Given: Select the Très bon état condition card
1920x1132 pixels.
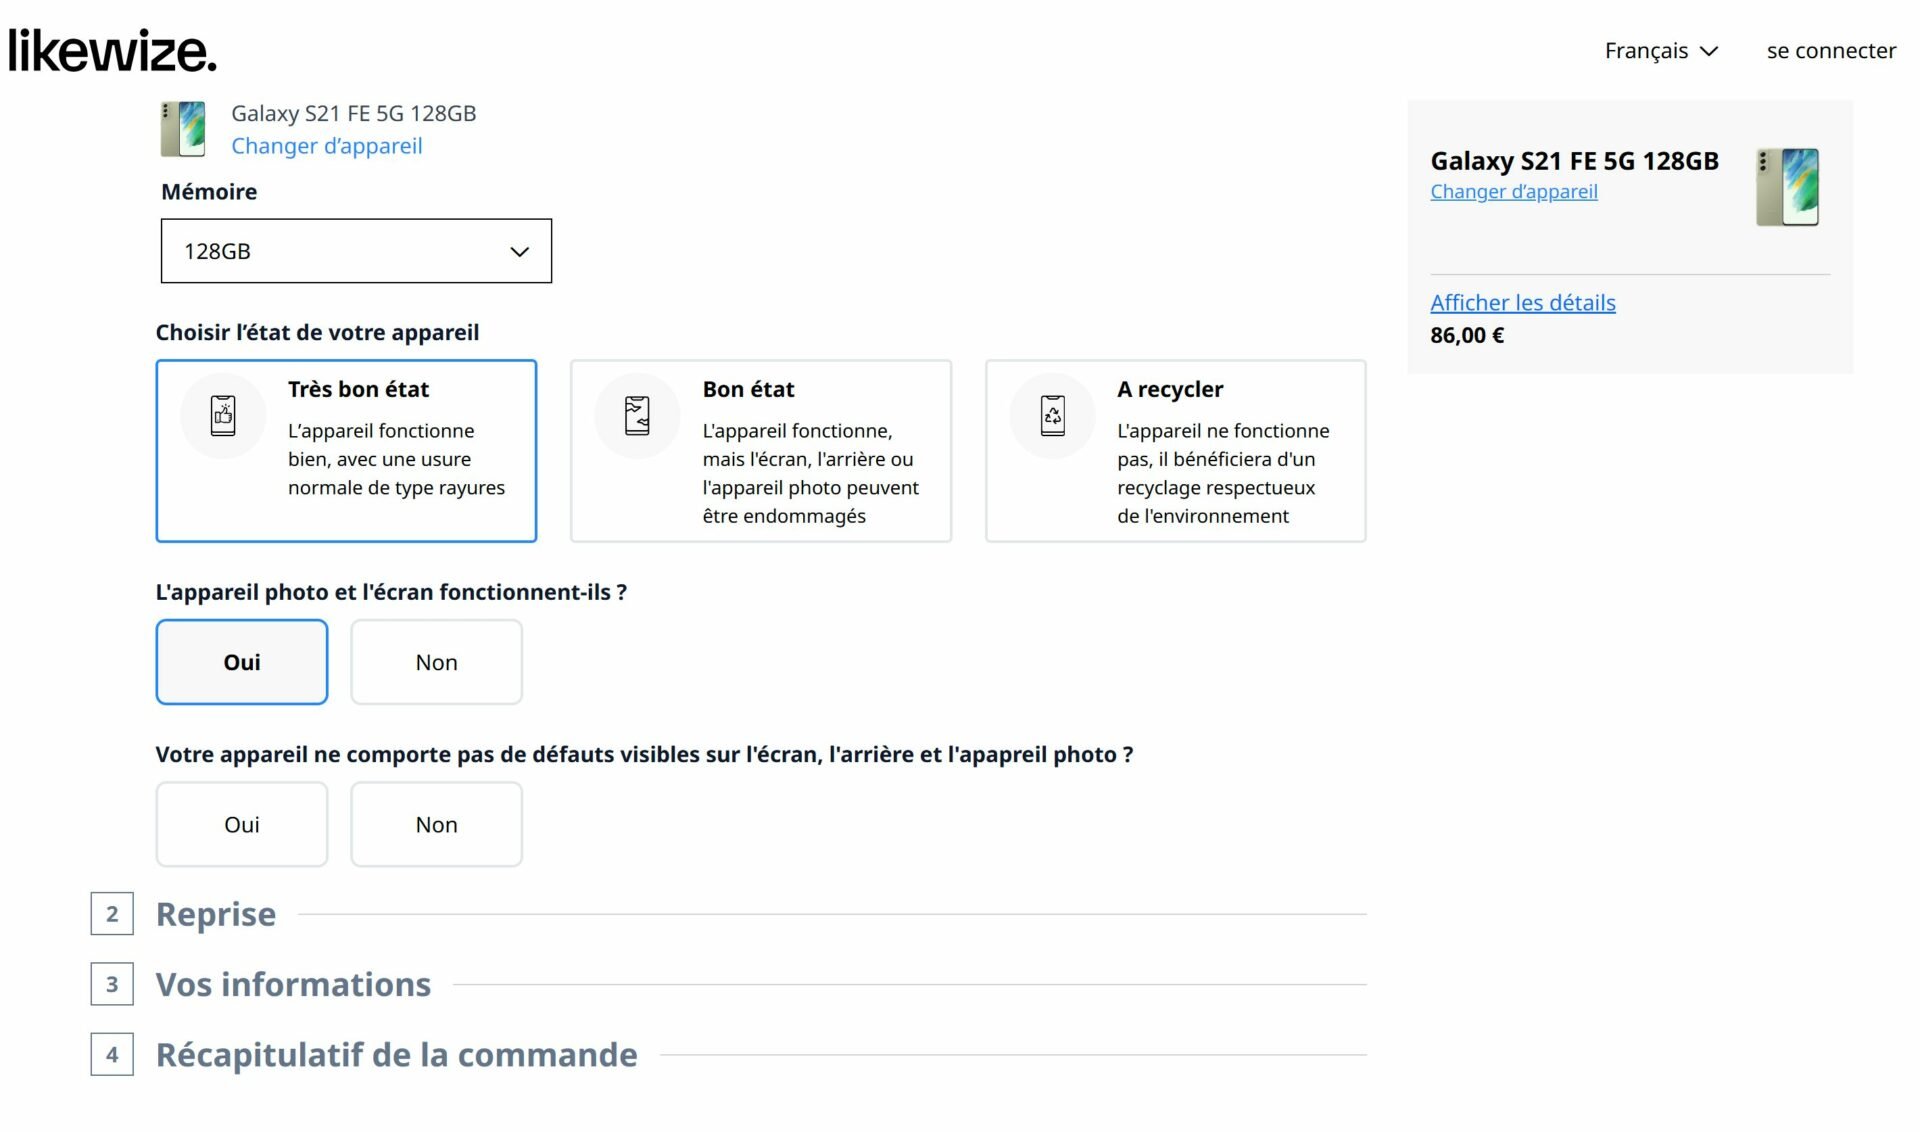Looking at the screenshot, I should tap(346, 451).
